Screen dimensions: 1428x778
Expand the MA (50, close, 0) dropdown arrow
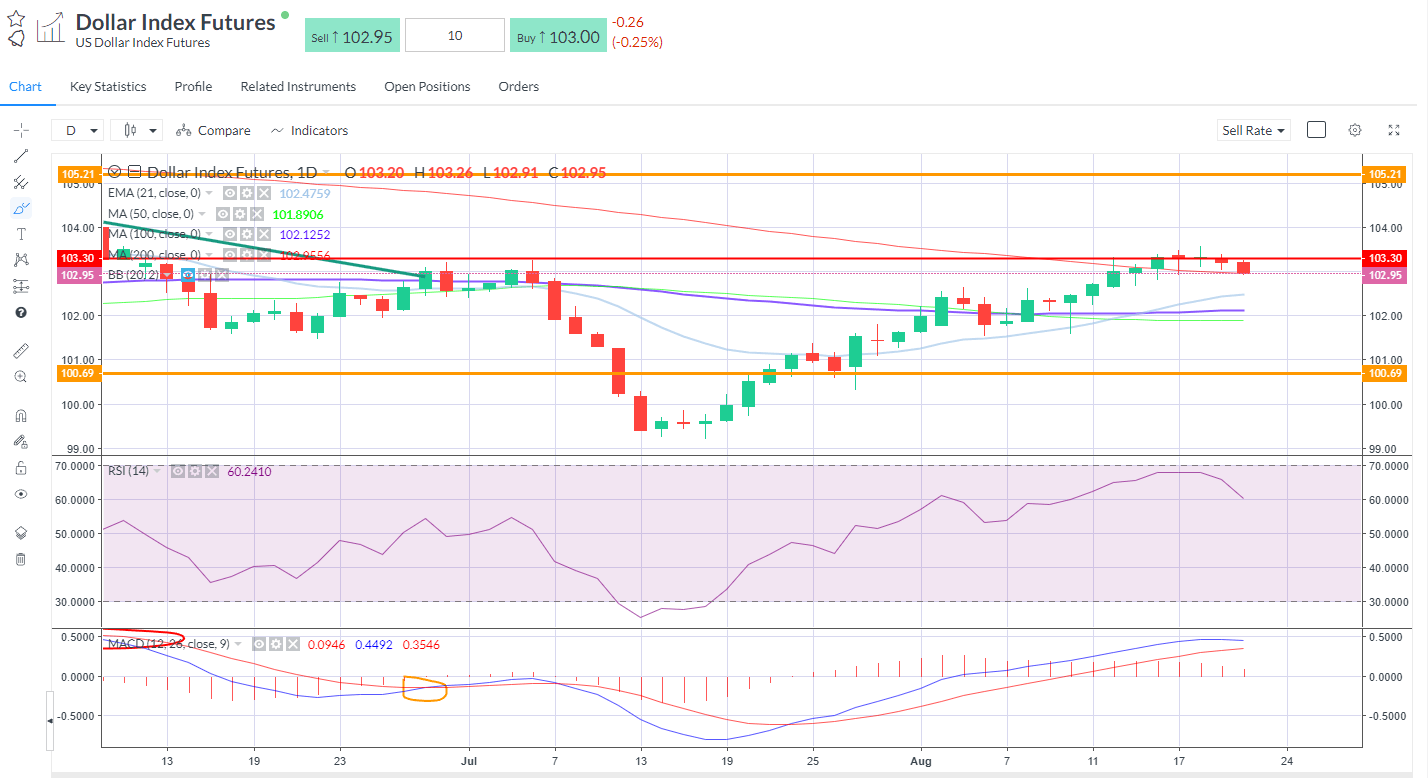(203, 214)
